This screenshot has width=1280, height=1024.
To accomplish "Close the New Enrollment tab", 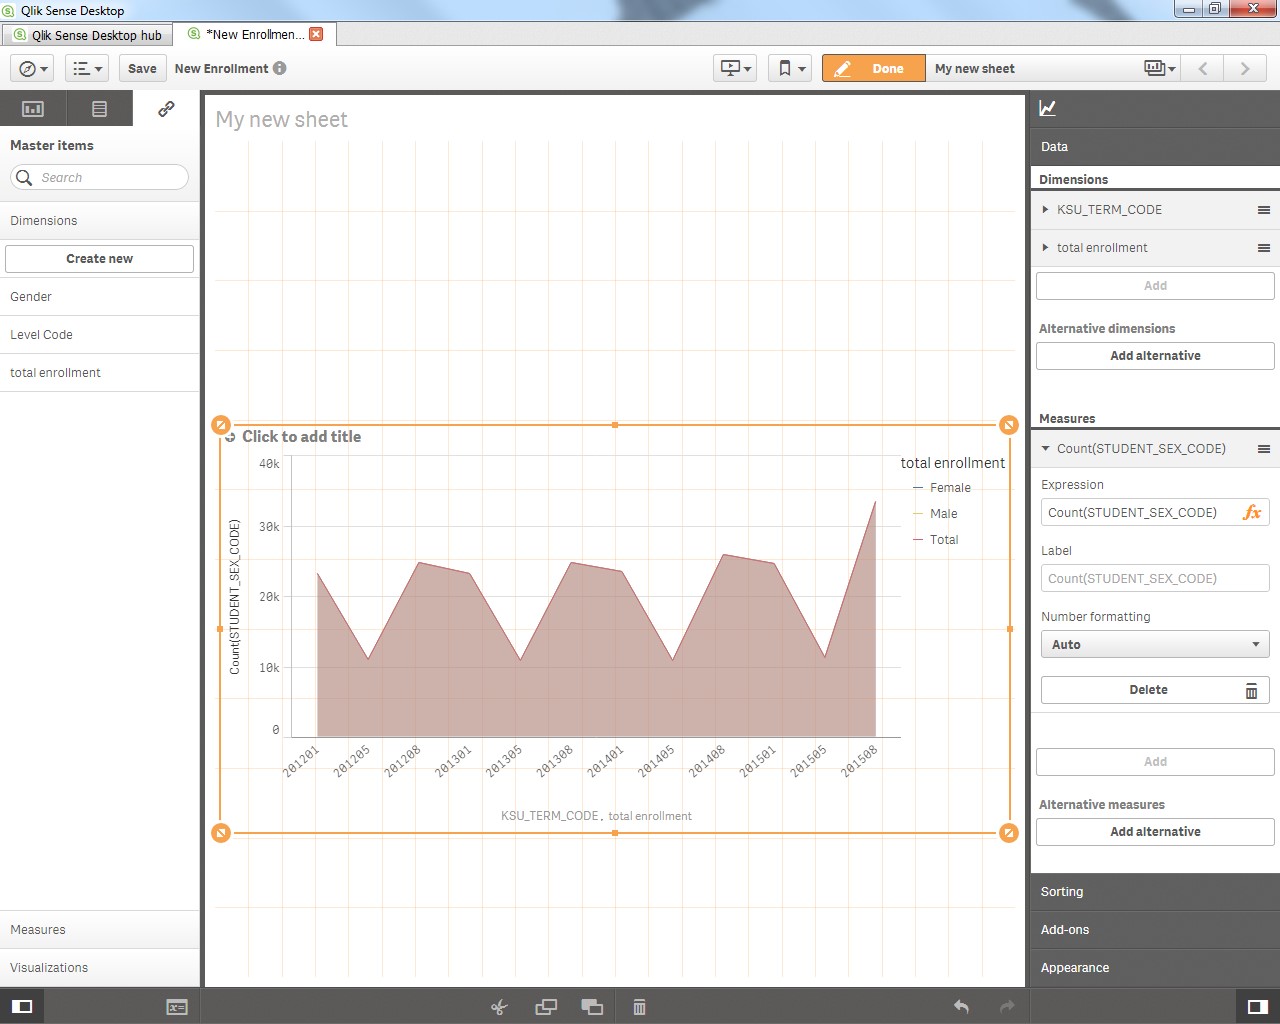I will pos(316,34).
